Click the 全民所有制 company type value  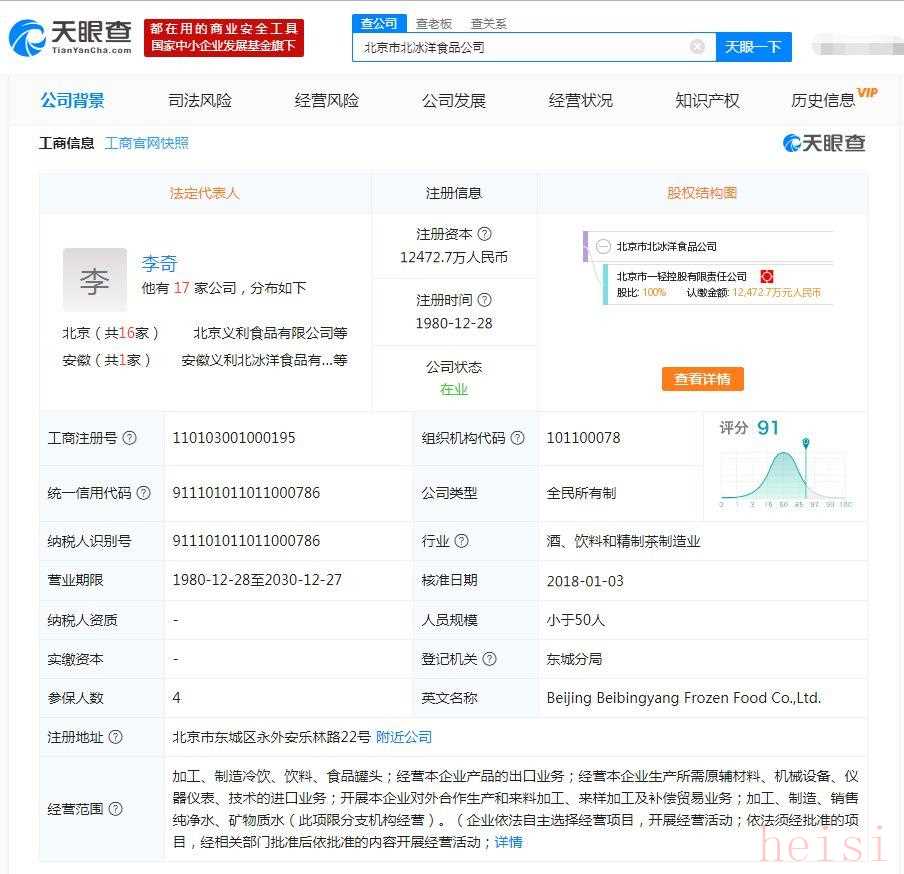(x=581, y=493)
